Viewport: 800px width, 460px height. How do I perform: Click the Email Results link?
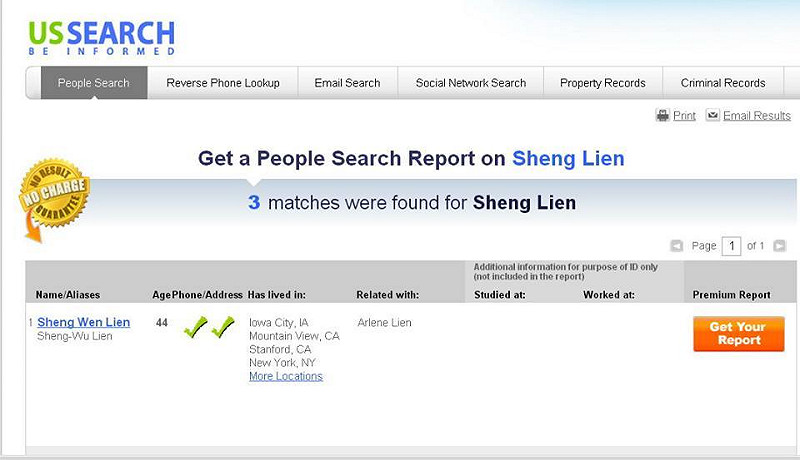757,116
